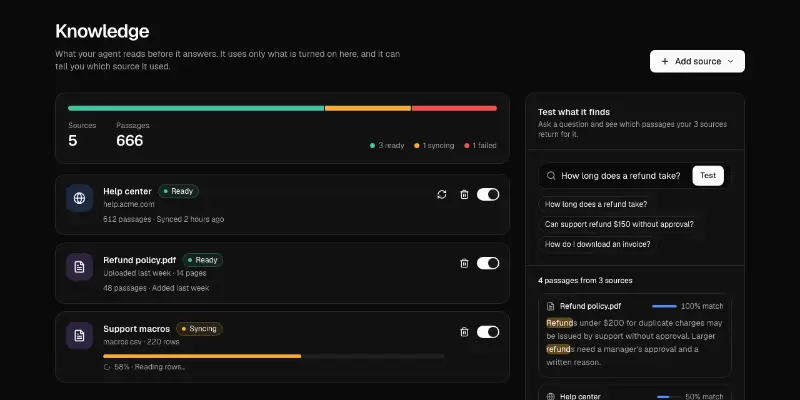800x400 pixels.
Task: Click the Ready badge on Help center
Action: click(179, 191)
